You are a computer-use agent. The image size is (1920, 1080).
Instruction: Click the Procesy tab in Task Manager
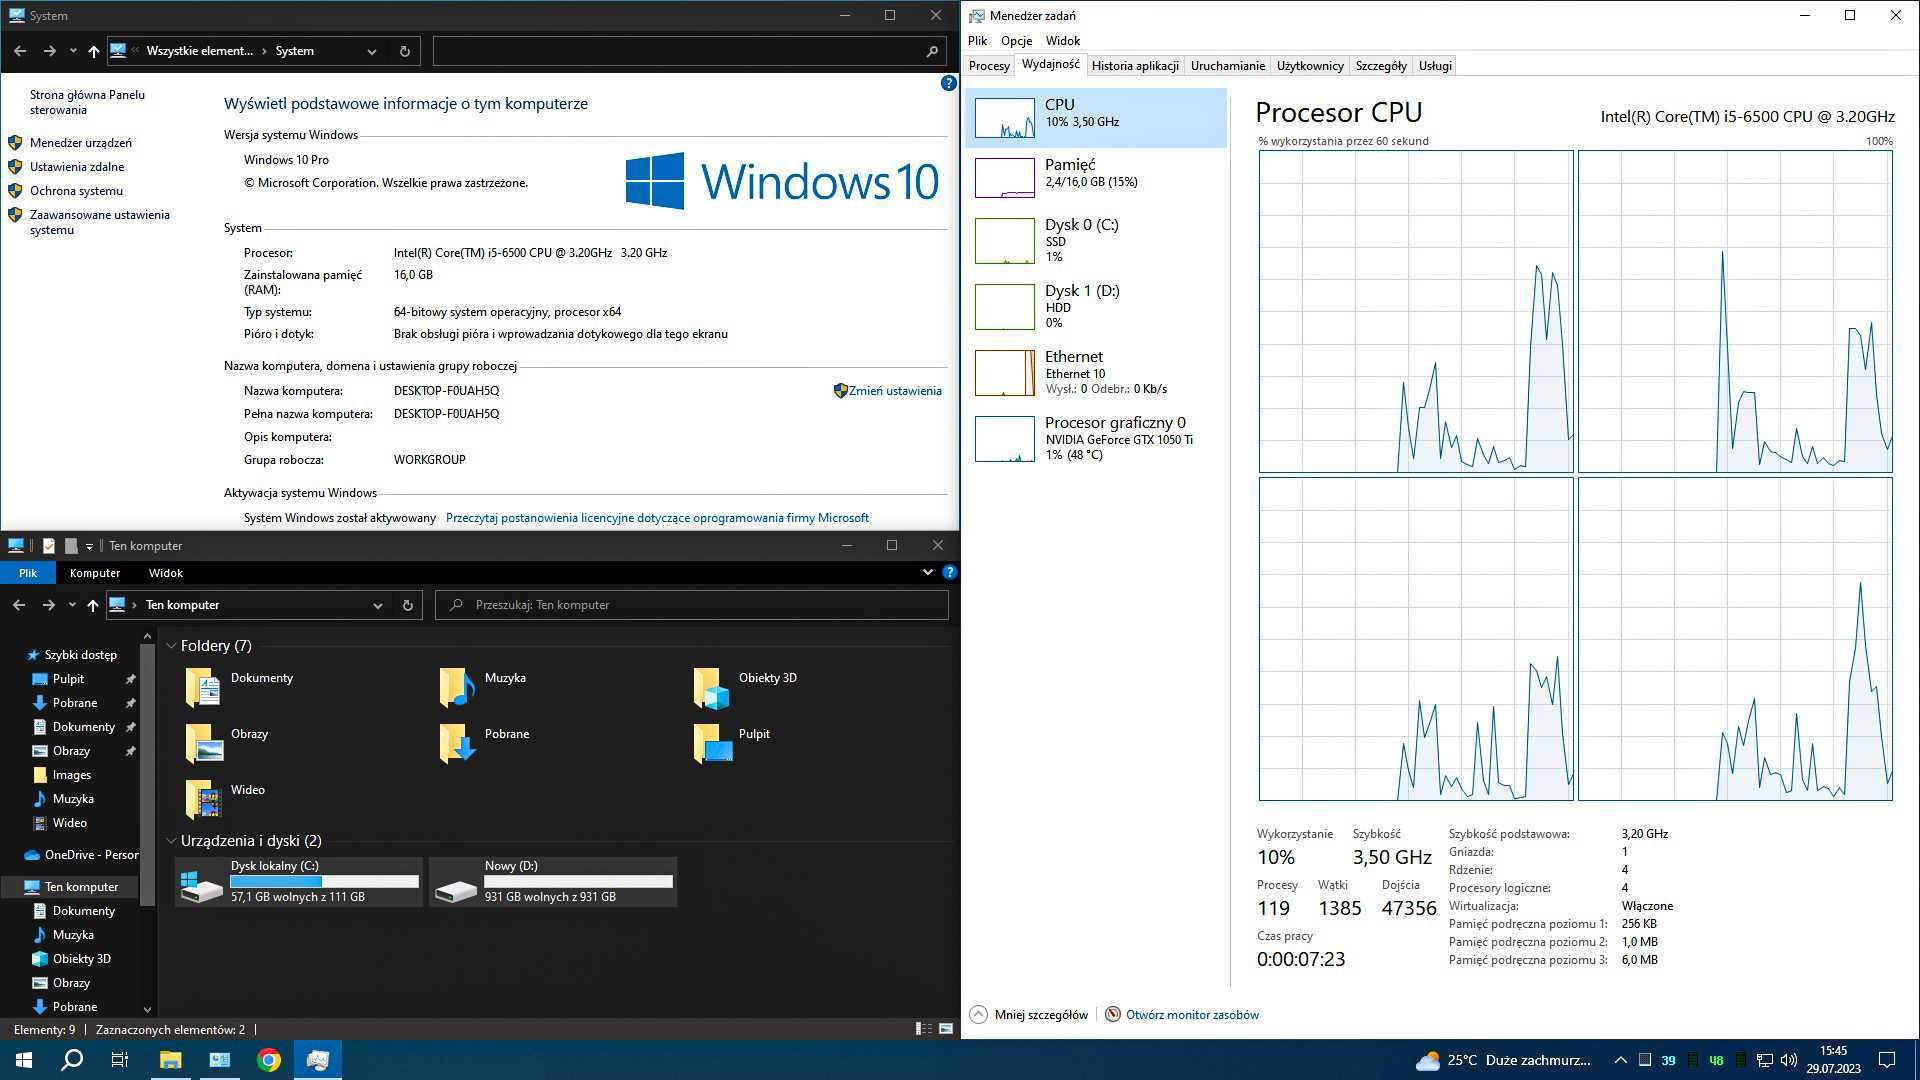point(990,65)
